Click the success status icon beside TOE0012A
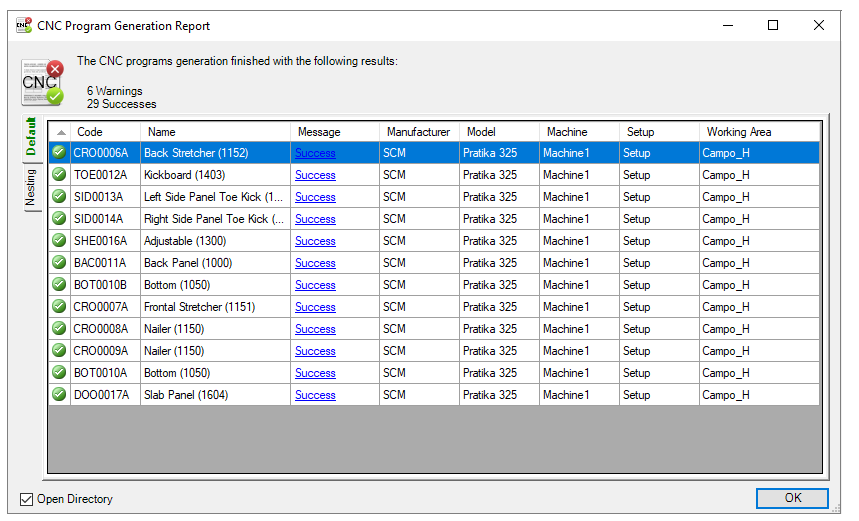The width and height of the screenshot is (859, 521). point(59,175)
